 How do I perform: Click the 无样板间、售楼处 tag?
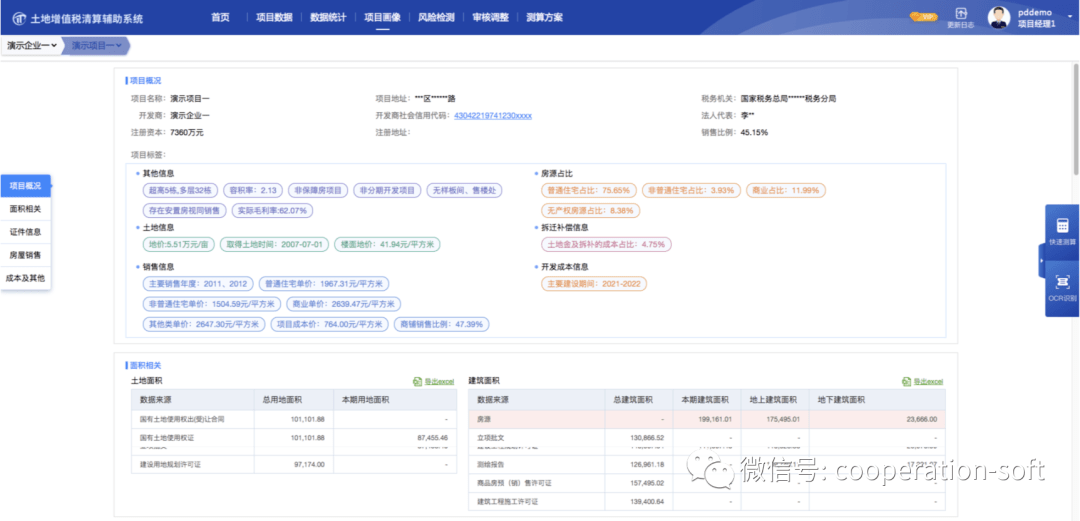point(464,190)
